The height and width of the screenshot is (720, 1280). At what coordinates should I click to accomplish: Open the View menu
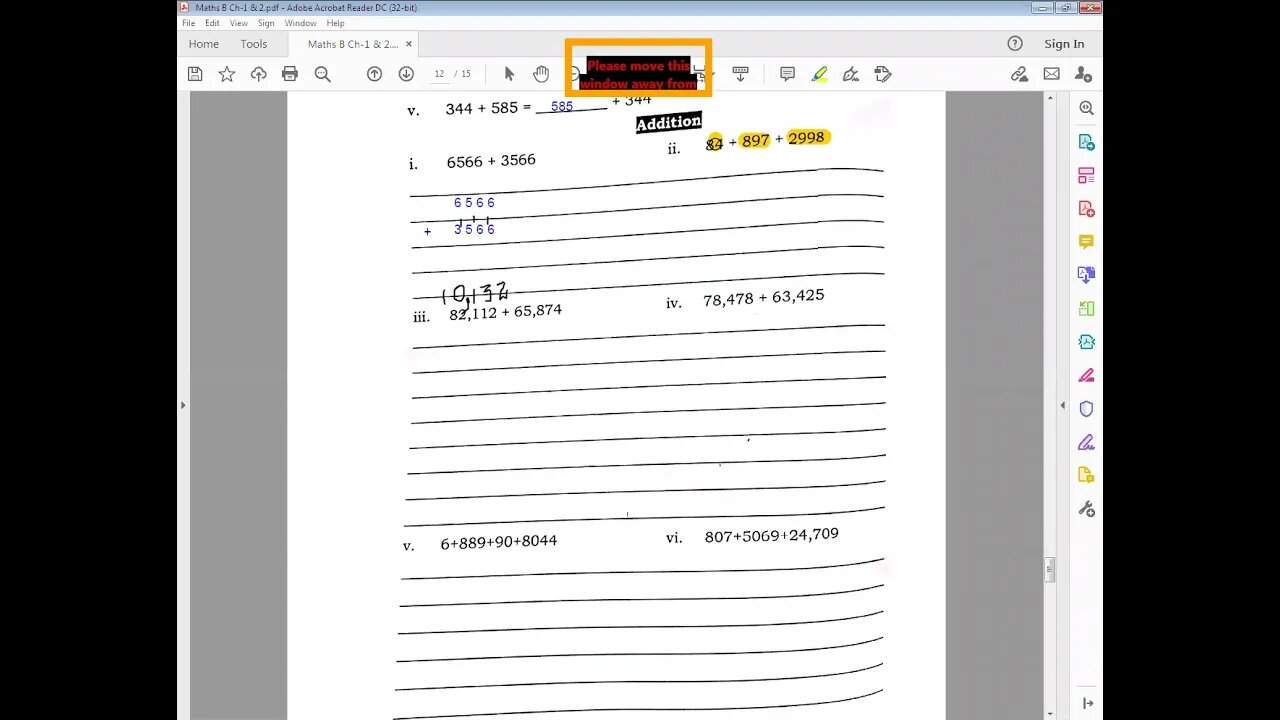pyautogui.click(x=239, y=23)
